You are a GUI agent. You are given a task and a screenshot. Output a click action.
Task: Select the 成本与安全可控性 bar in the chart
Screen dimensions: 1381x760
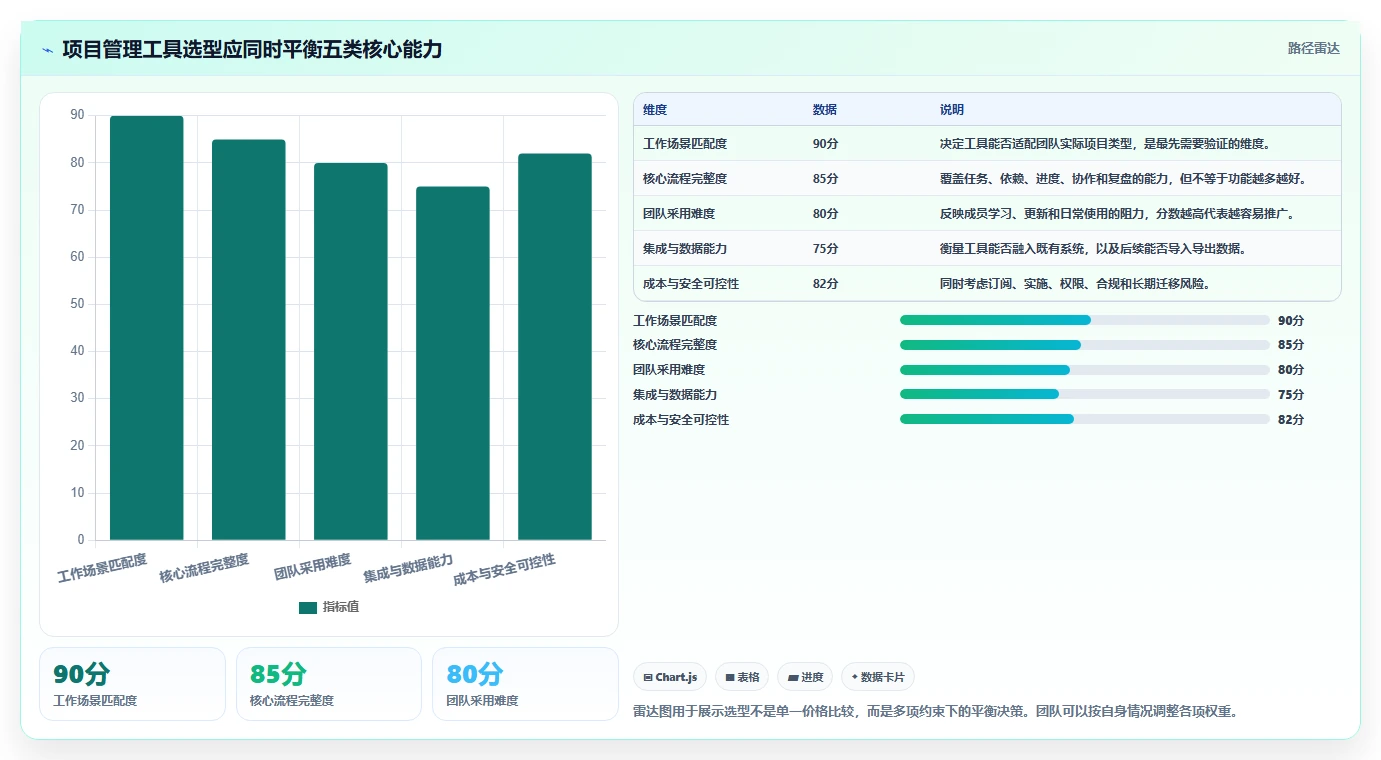555,347
